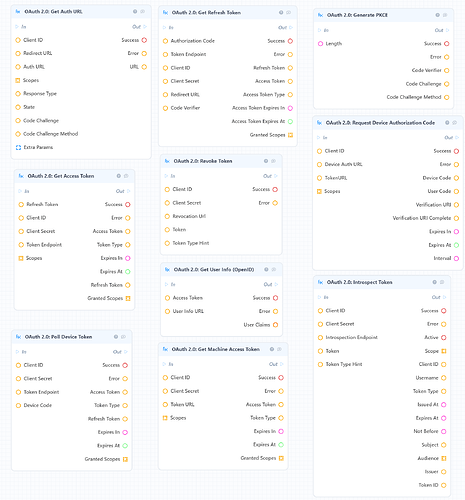The image size is (465, 500).
Task: Click the settings icon on Get Auth URL node
Action: (x=135, y=11)
